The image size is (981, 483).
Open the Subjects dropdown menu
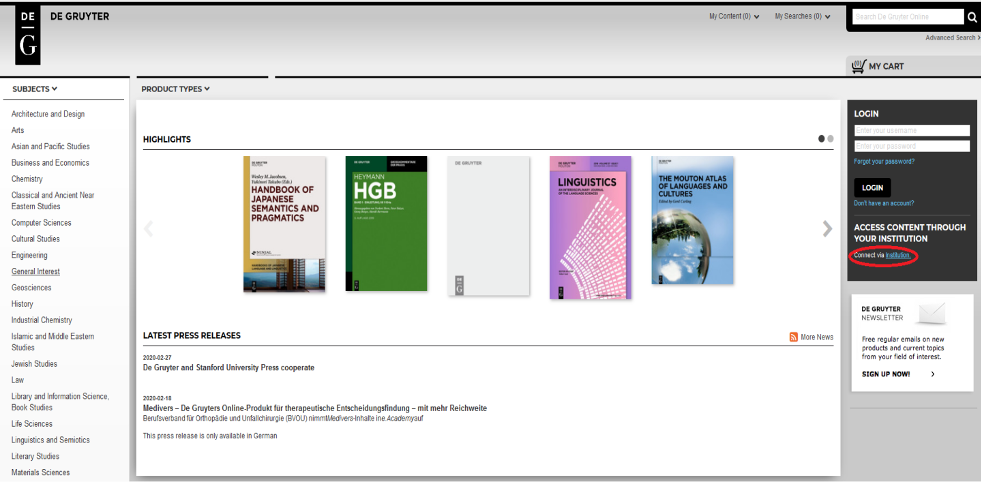[35, 89]
